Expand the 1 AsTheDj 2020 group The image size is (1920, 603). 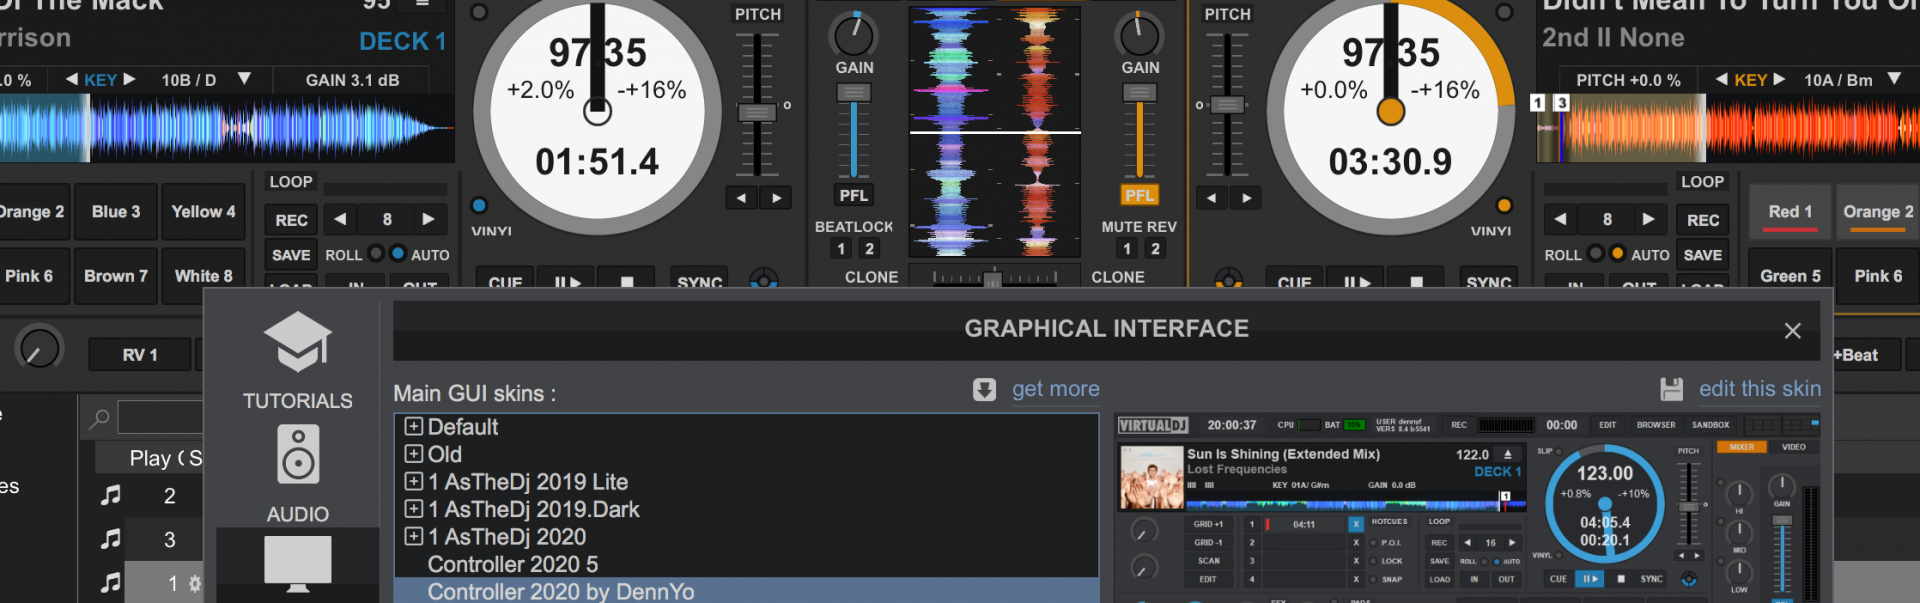(x=413, y=536)
